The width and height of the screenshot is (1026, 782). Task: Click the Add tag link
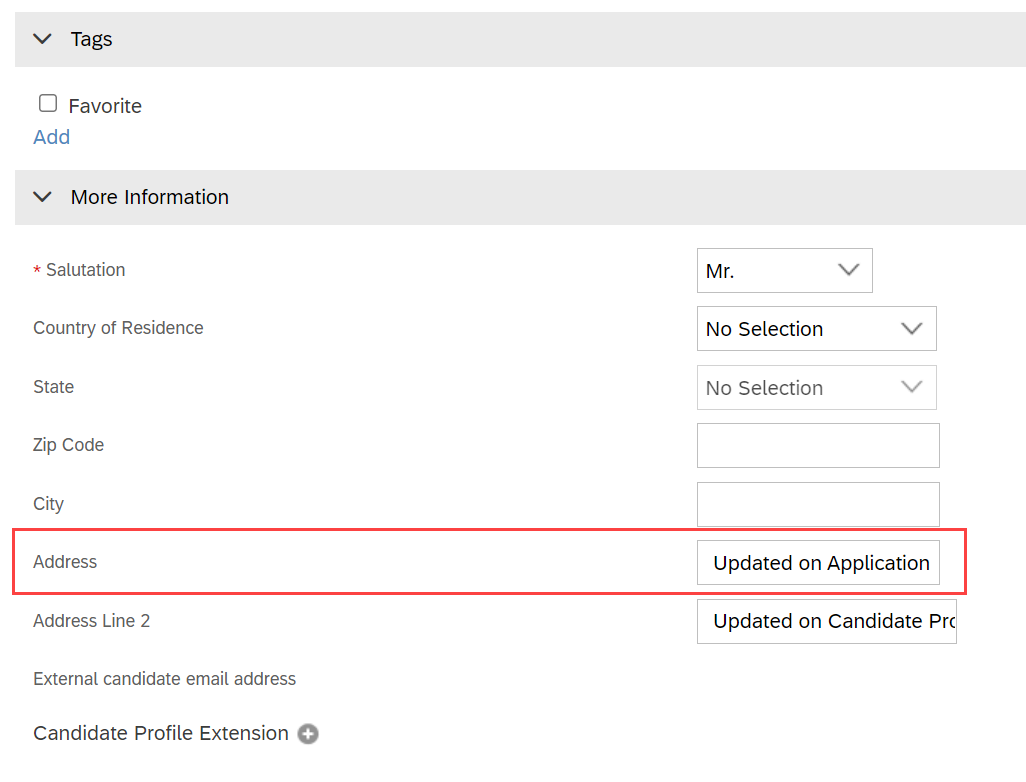52,137
